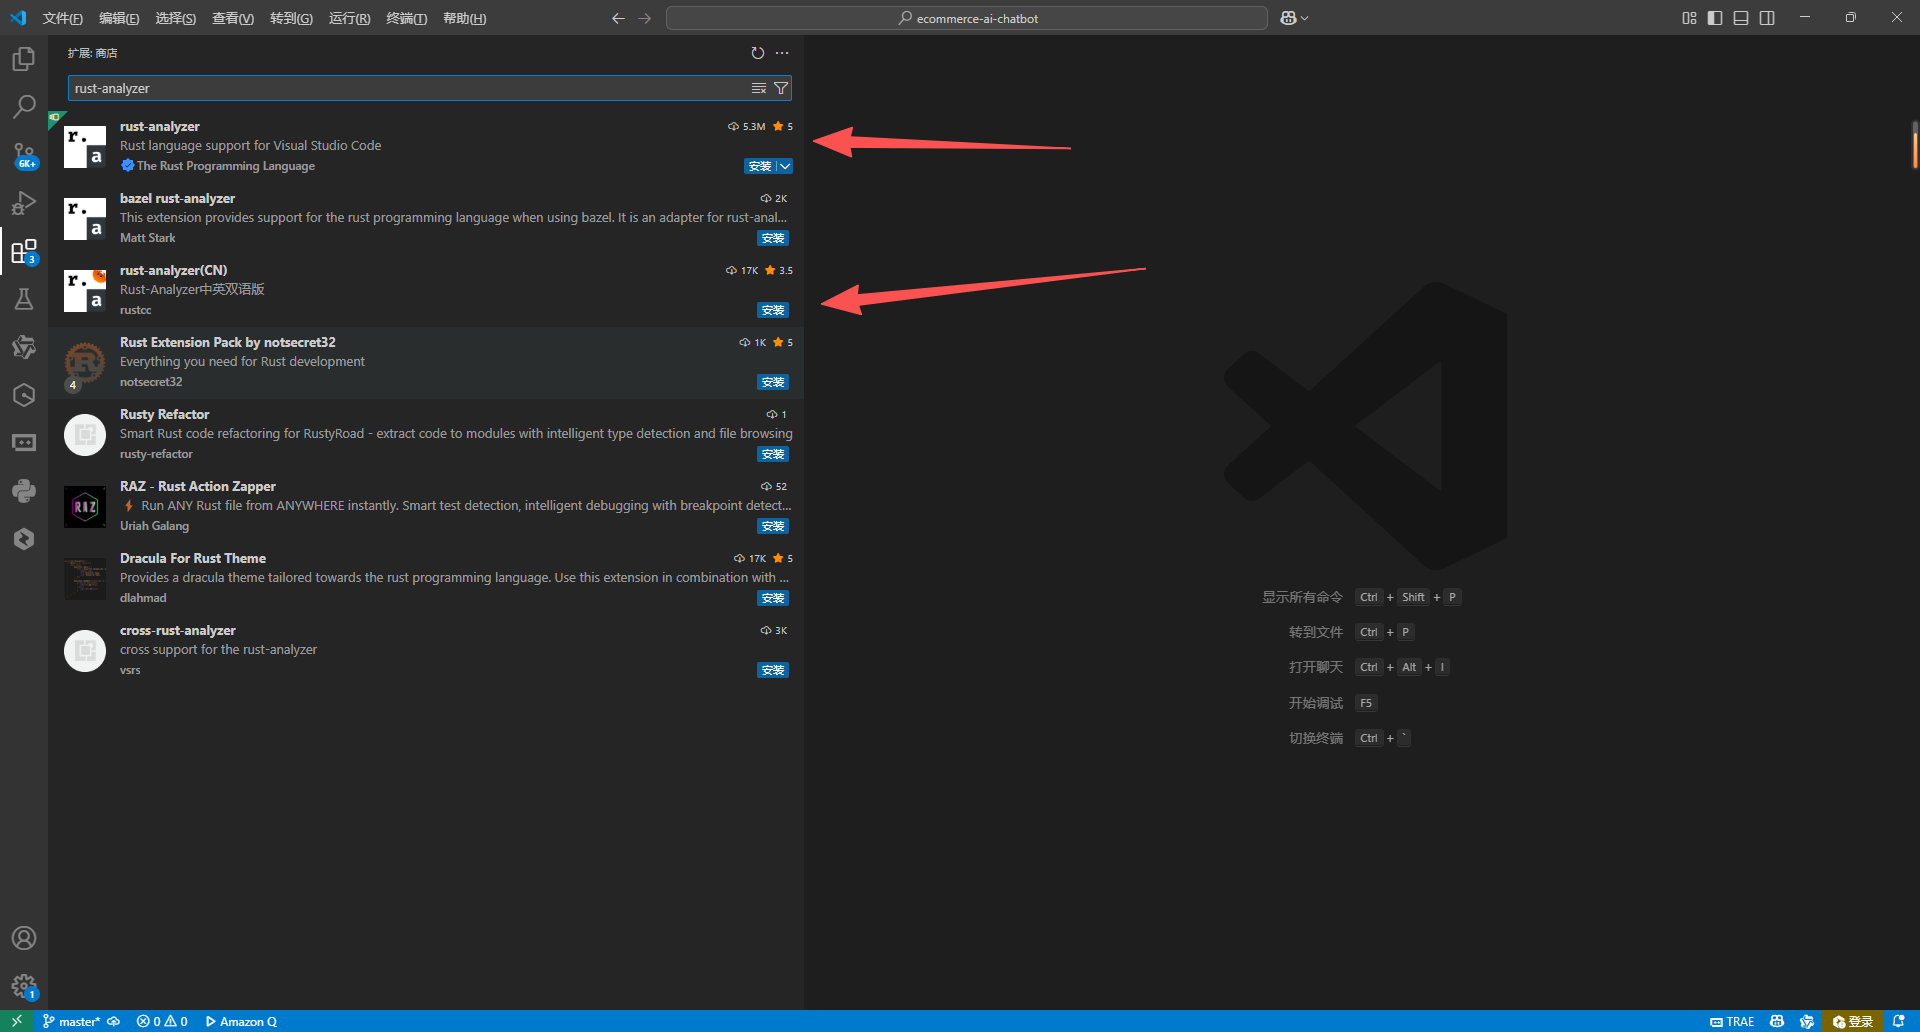Open the rust-analyzer extension title
This screenshot has height=1032, width=1920.
pos(160,126)
